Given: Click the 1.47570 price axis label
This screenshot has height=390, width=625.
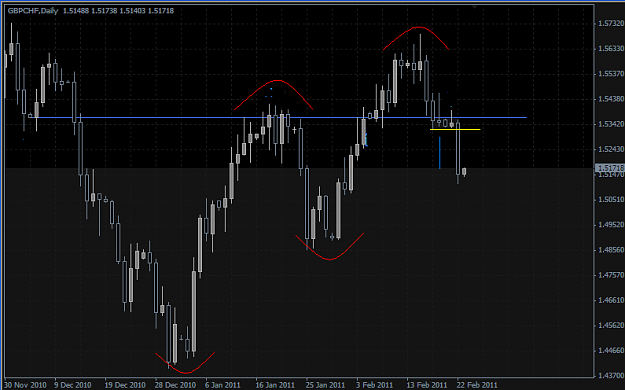Looking at the screenshot, I should click(611, 275).
